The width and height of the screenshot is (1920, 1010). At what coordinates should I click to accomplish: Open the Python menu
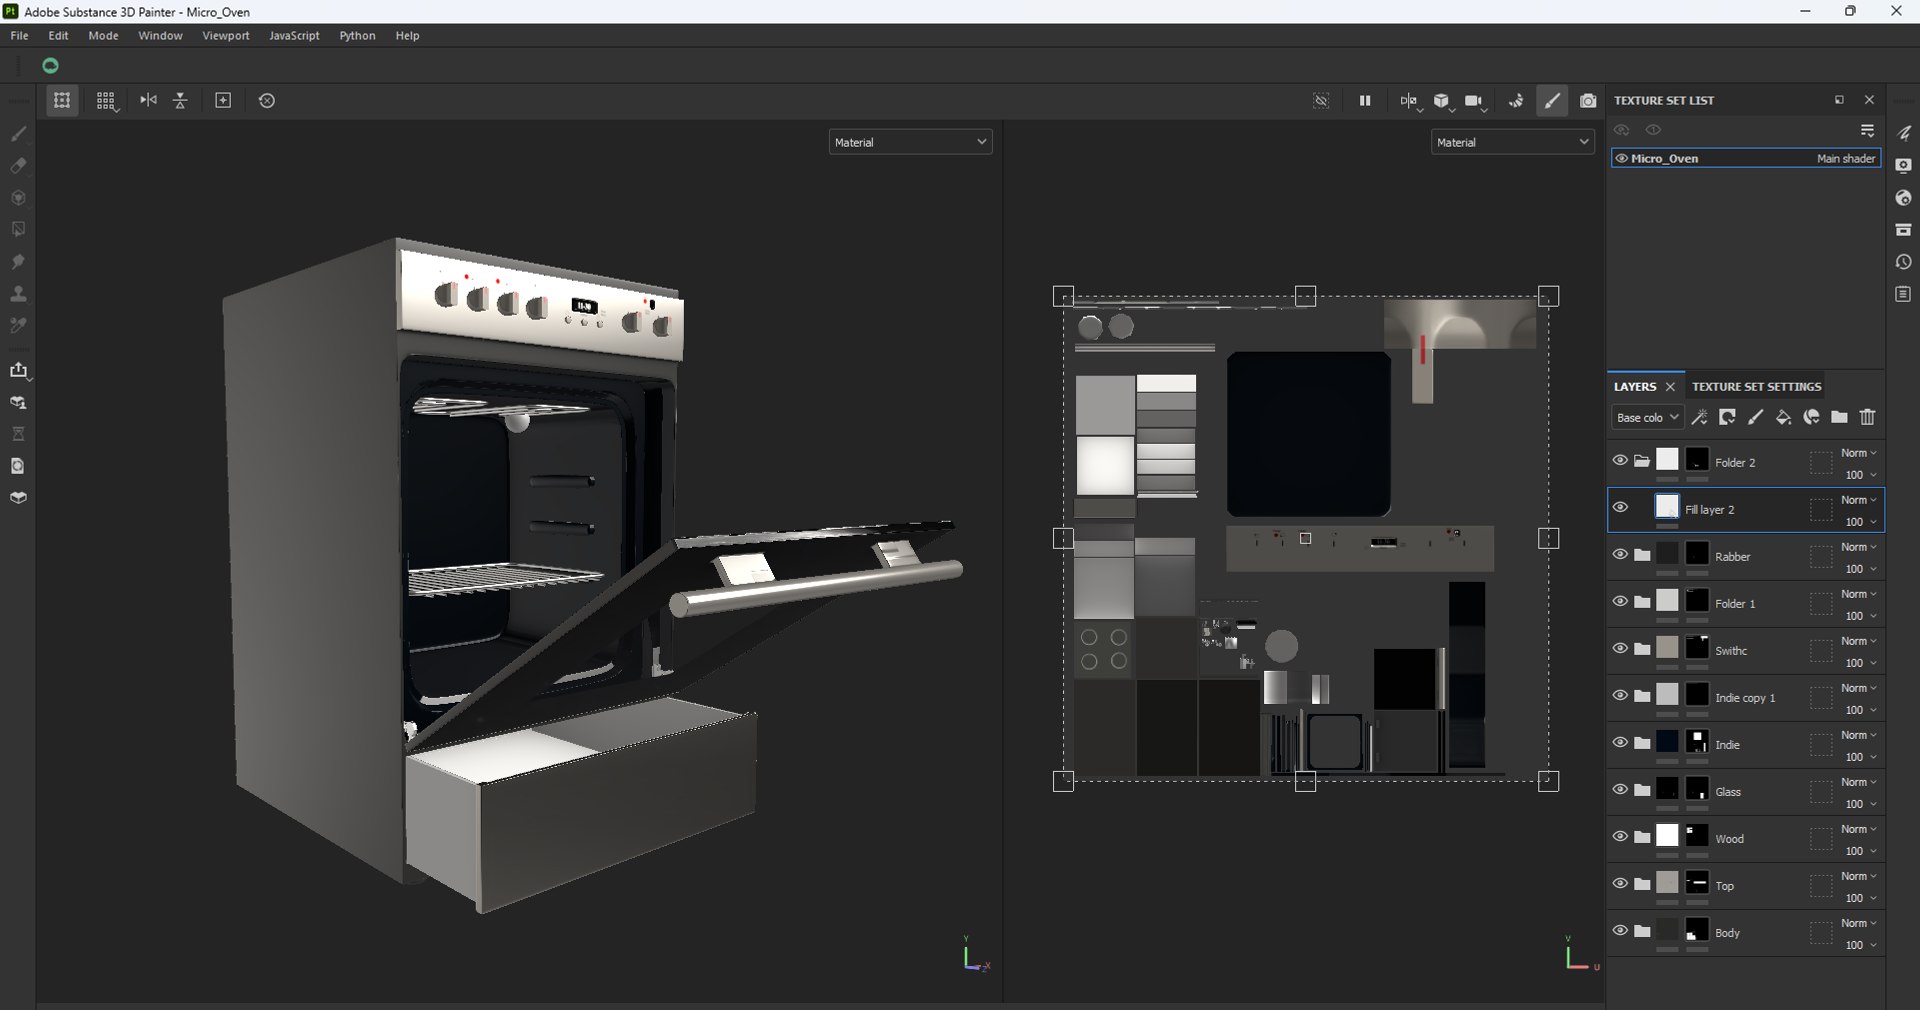(357, 35)
